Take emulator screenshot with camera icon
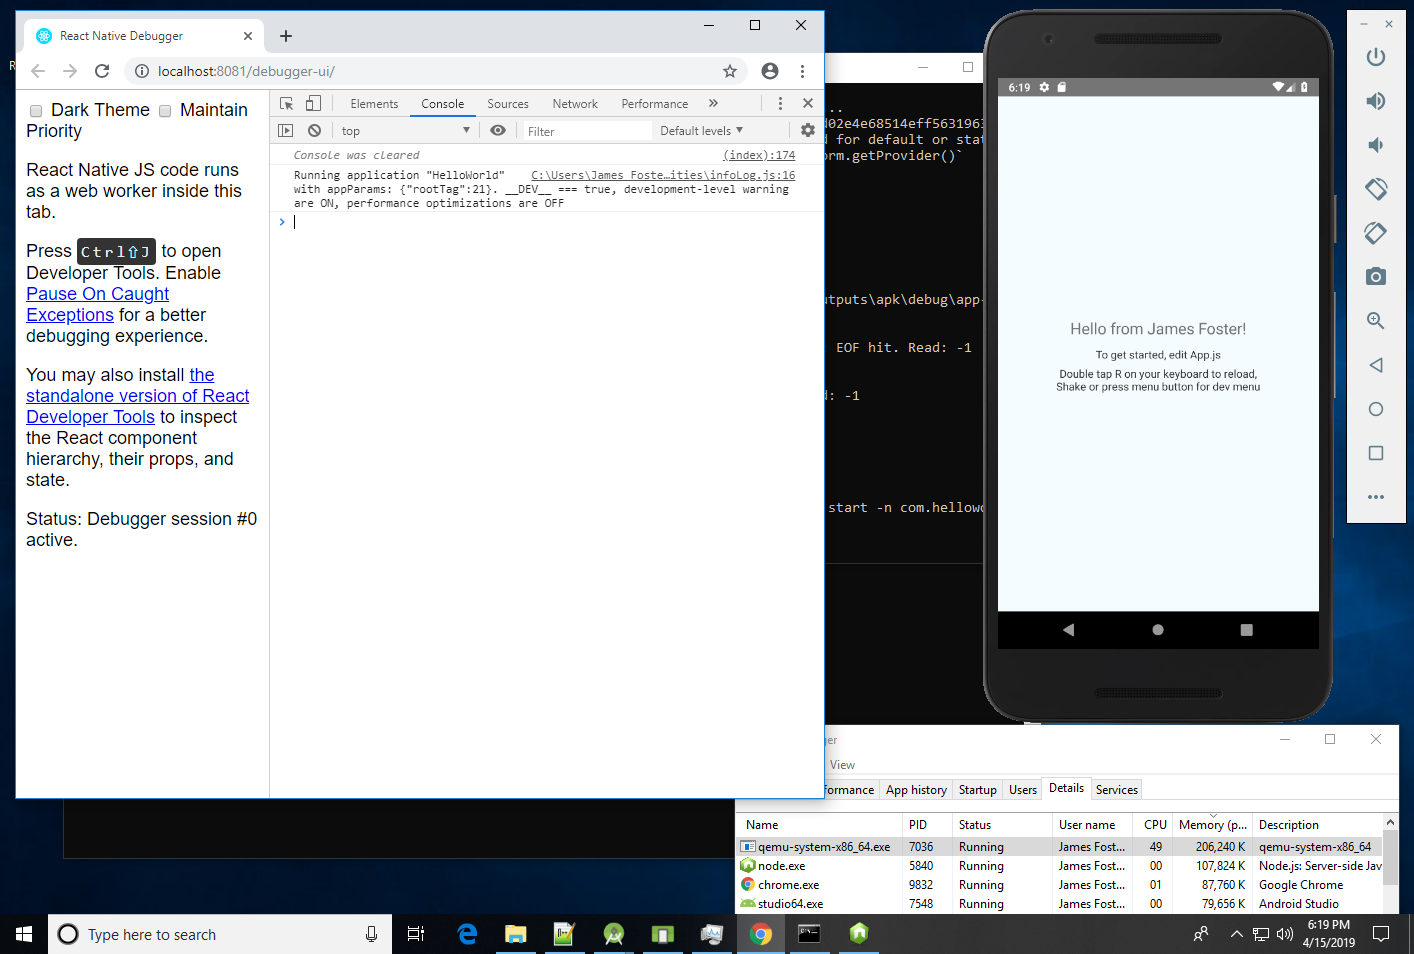Viewport: 1414px width, 954px height. coord(1376,276)
